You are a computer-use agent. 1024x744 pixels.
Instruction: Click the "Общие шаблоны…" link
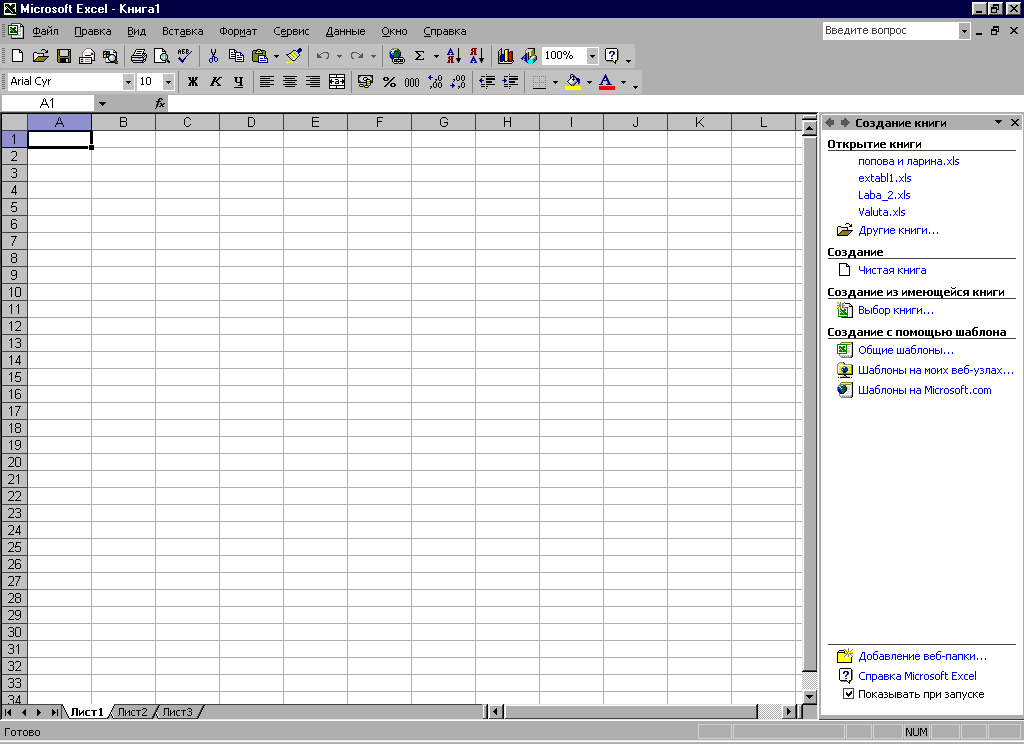906,349
